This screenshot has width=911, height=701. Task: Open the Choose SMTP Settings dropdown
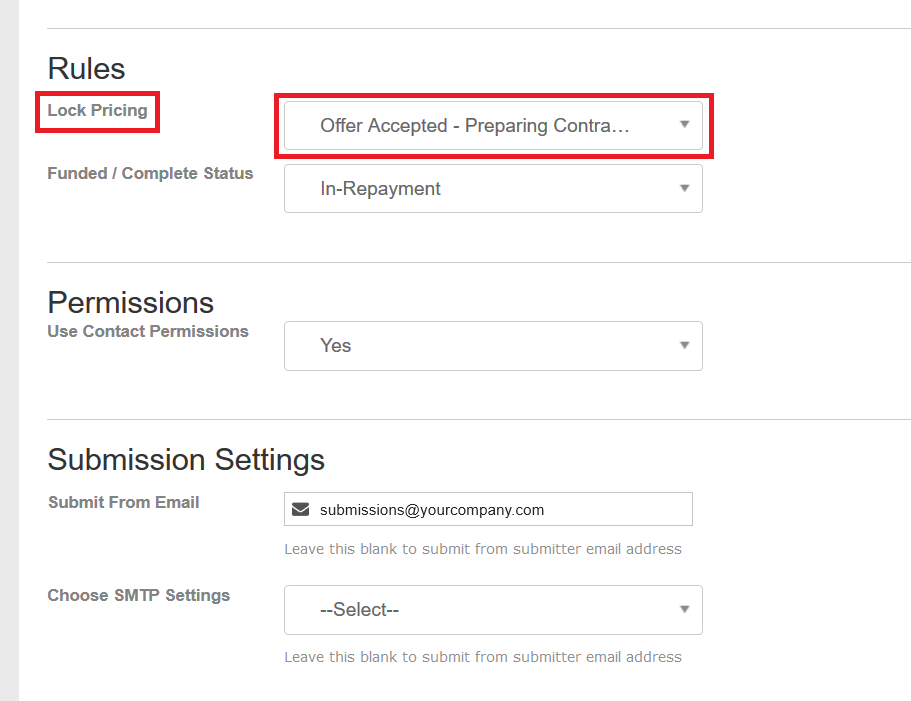(493, 610)
